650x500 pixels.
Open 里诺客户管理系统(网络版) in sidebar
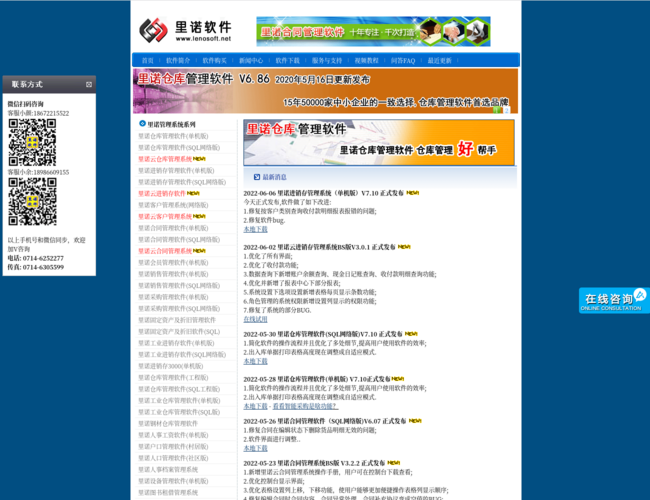(173, 205)
